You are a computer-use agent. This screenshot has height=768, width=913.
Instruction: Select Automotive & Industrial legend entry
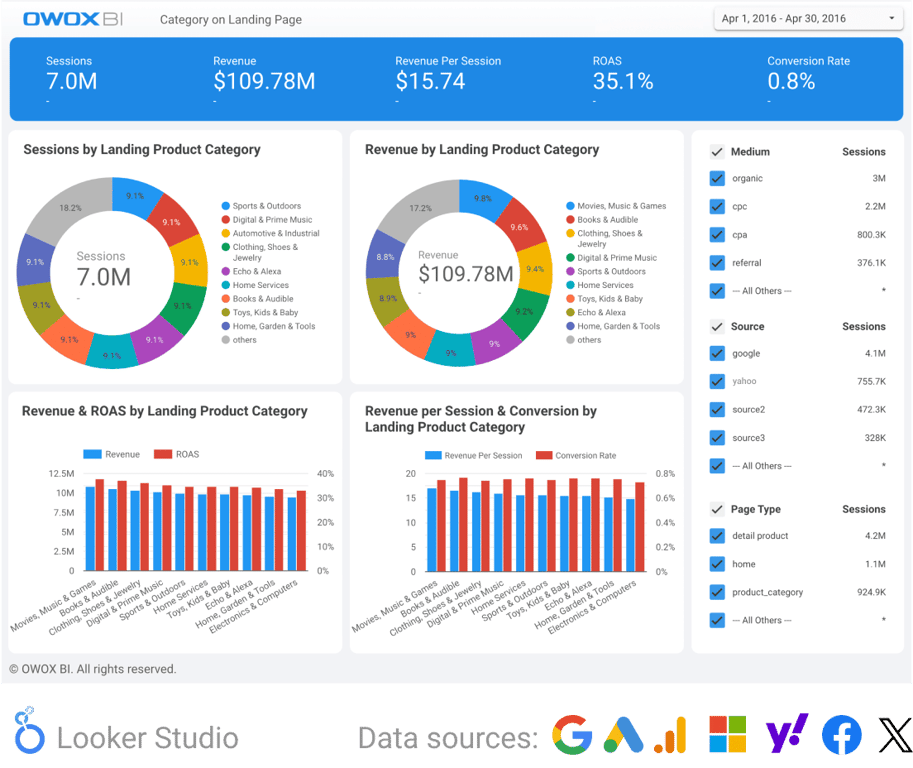[271, 233]
